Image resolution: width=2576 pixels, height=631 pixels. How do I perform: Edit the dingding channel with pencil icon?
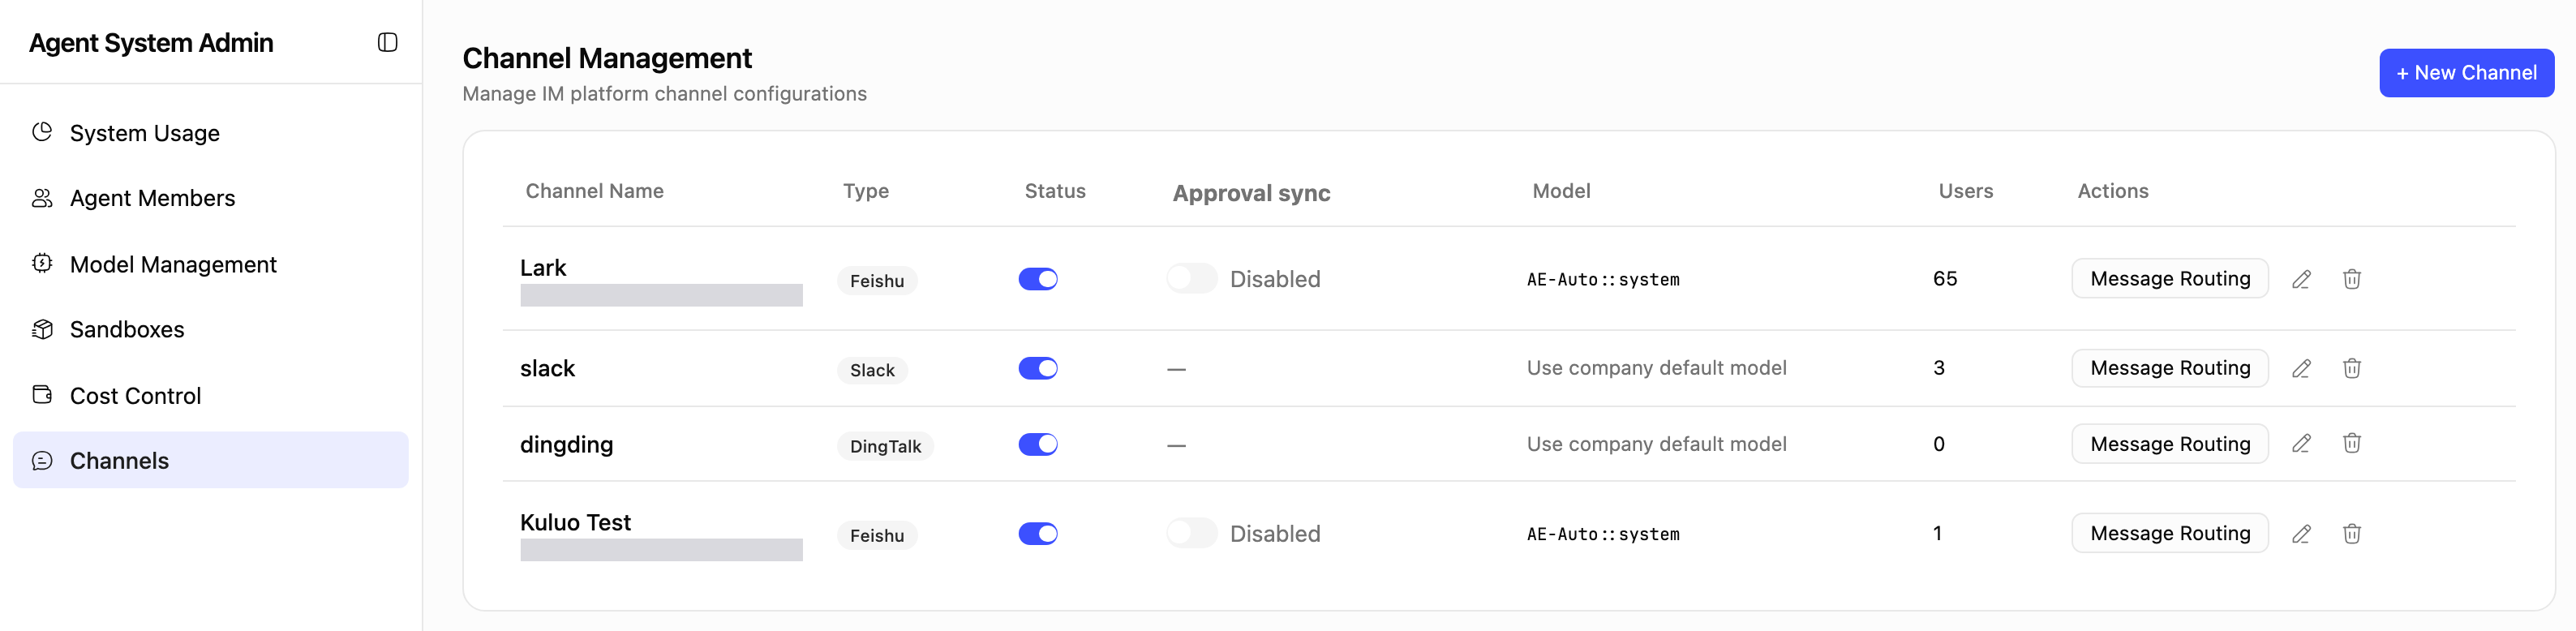2301,443
